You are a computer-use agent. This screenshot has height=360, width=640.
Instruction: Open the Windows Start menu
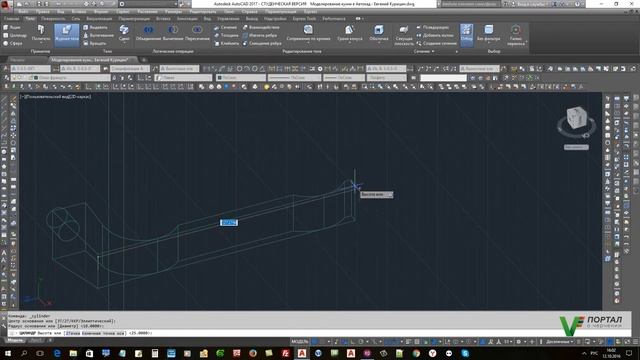[8, 353]
